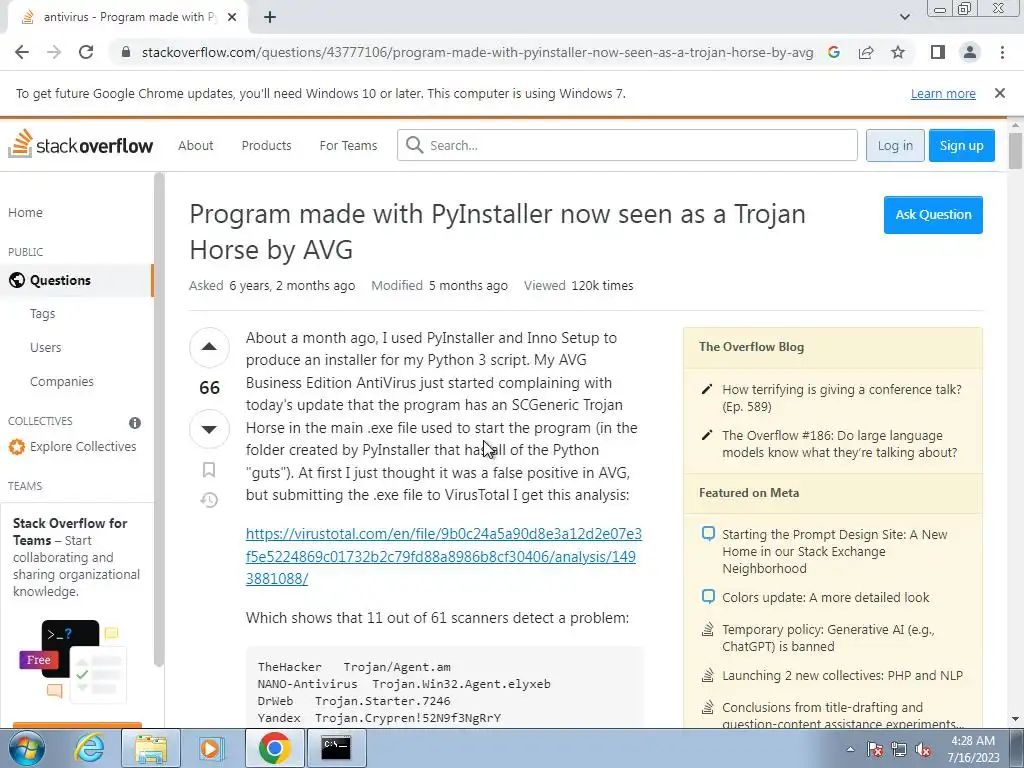Upvote the question
The width and height of the screenshot is (1024, 768).
[209, 347]
